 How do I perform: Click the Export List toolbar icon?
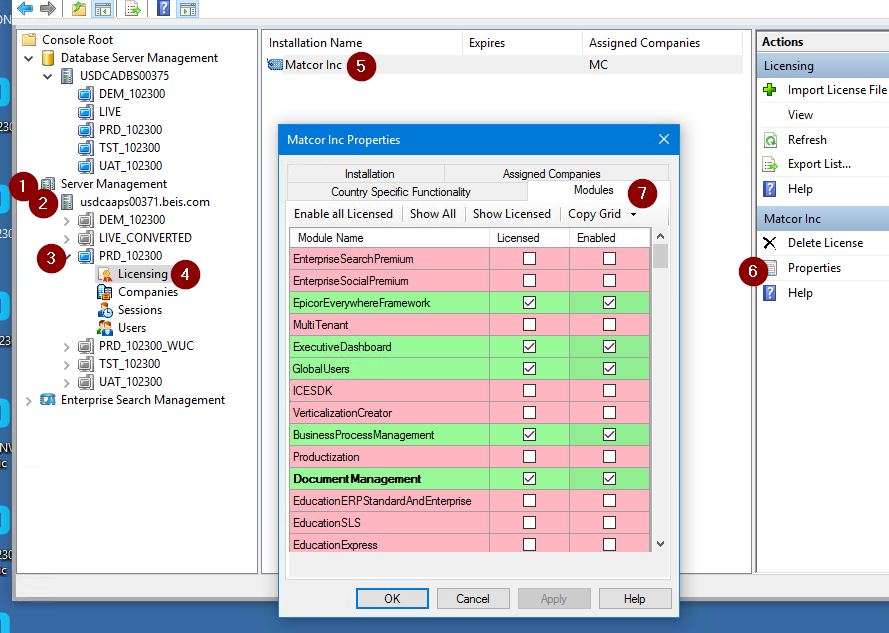133,9
